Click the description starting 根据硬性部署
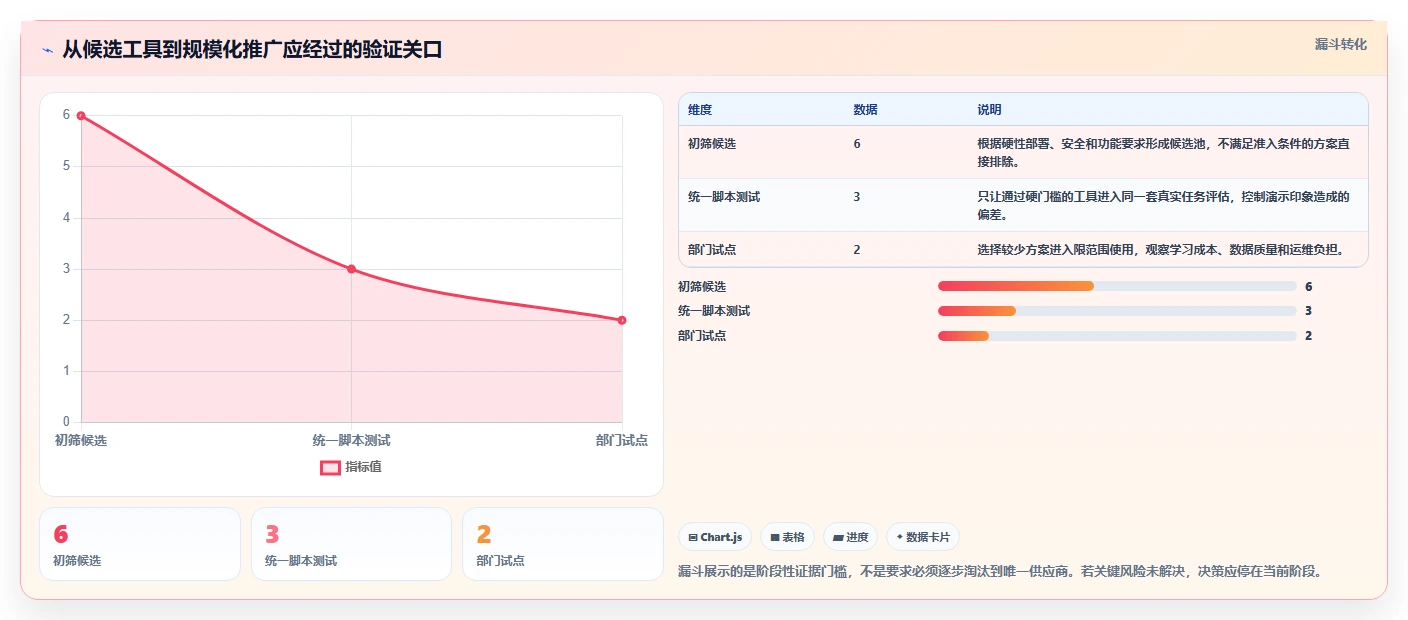This screenshot has width=1408, height=620. [x=1163, y=152]
